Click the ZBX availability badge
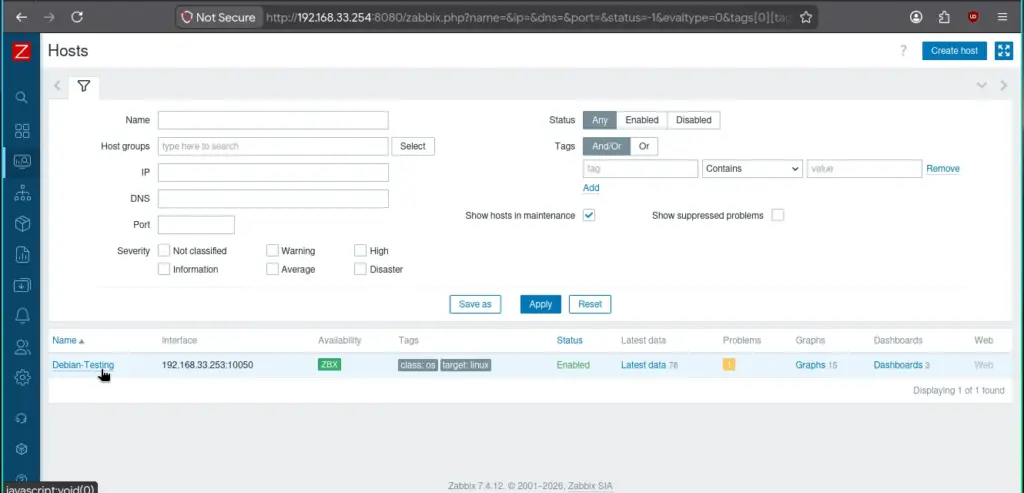Viewport: 1024px width, 493px height. (x=329, y=364)
